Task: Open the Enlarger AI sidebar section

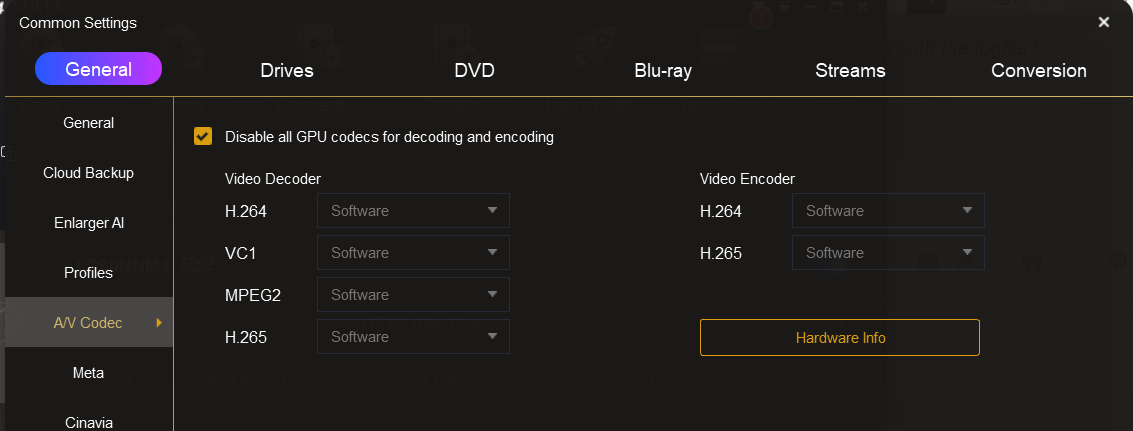Action: point(88,223)
